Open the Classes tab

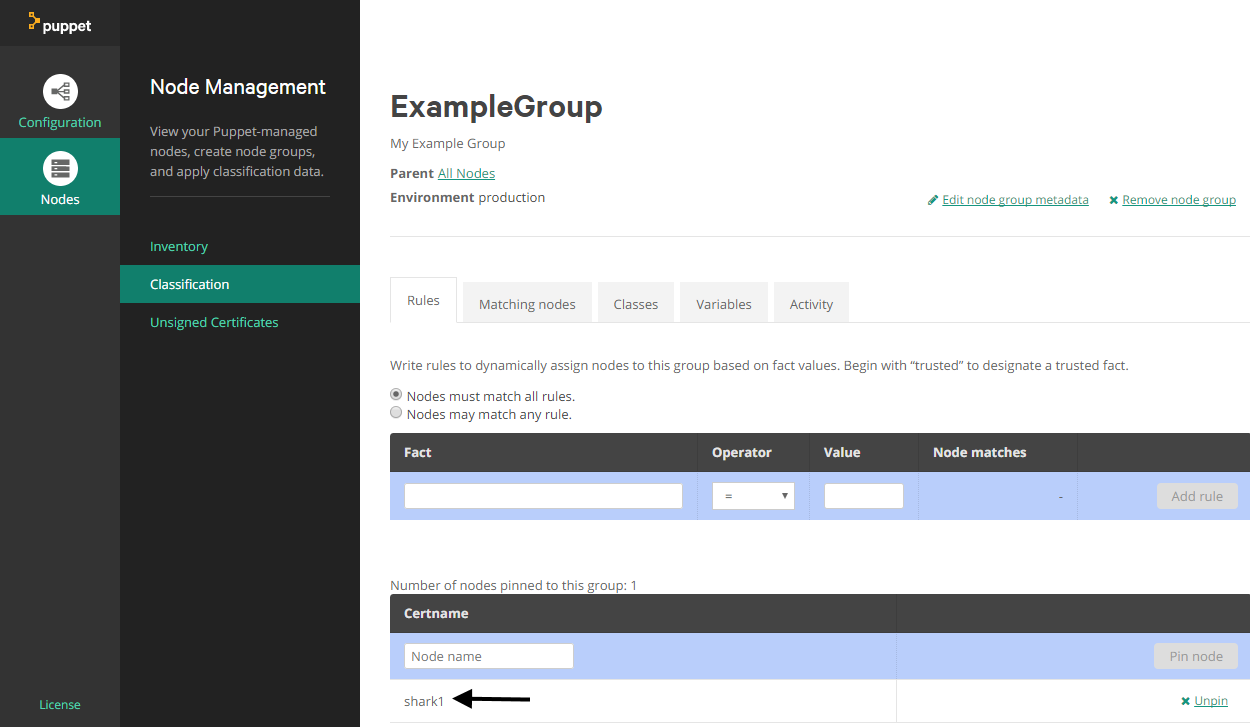coord(636,304)
